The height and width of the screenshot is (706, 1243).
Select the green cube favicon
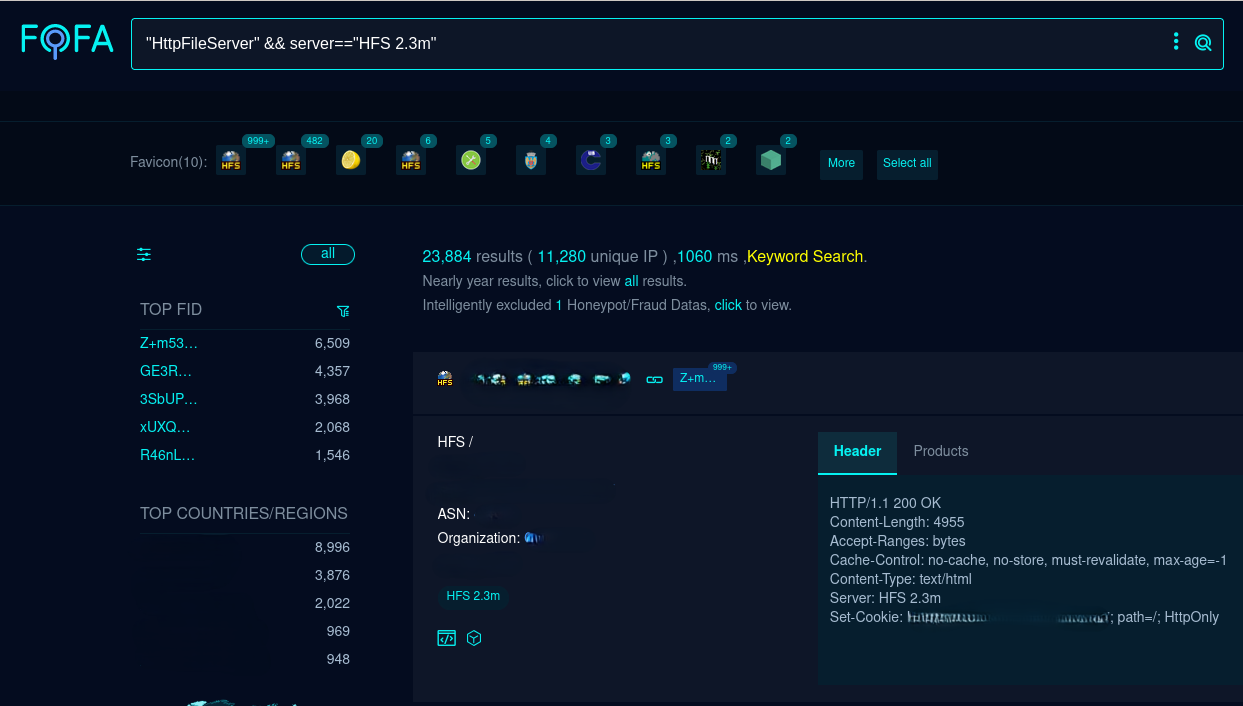pyautogui.click(x=771, y=160)
